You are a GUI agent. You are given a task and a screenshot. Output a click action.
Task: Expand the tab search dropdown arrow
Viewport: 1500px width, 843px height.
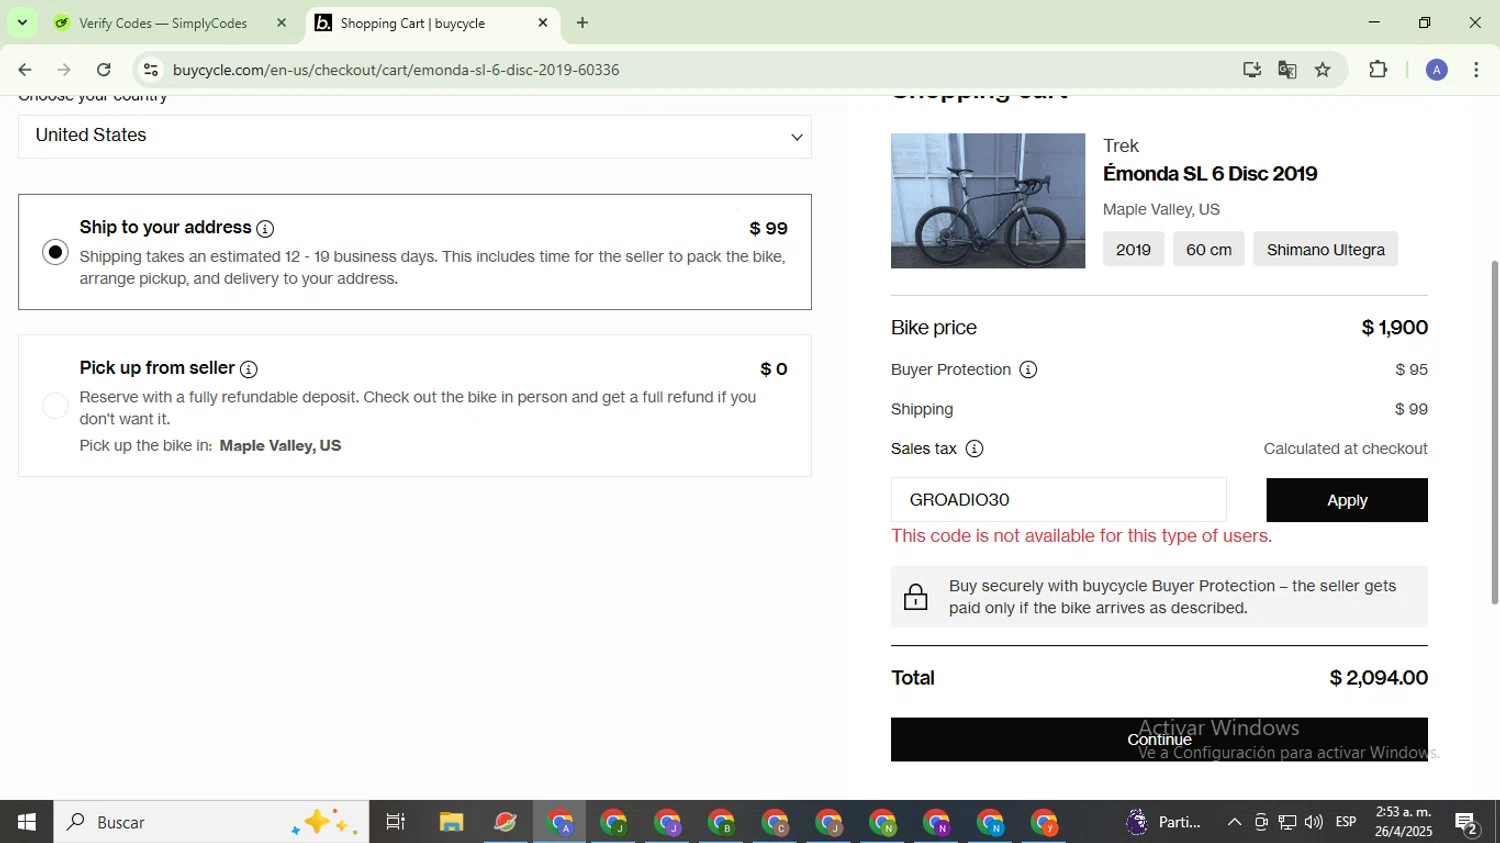(x=22, y=23)
